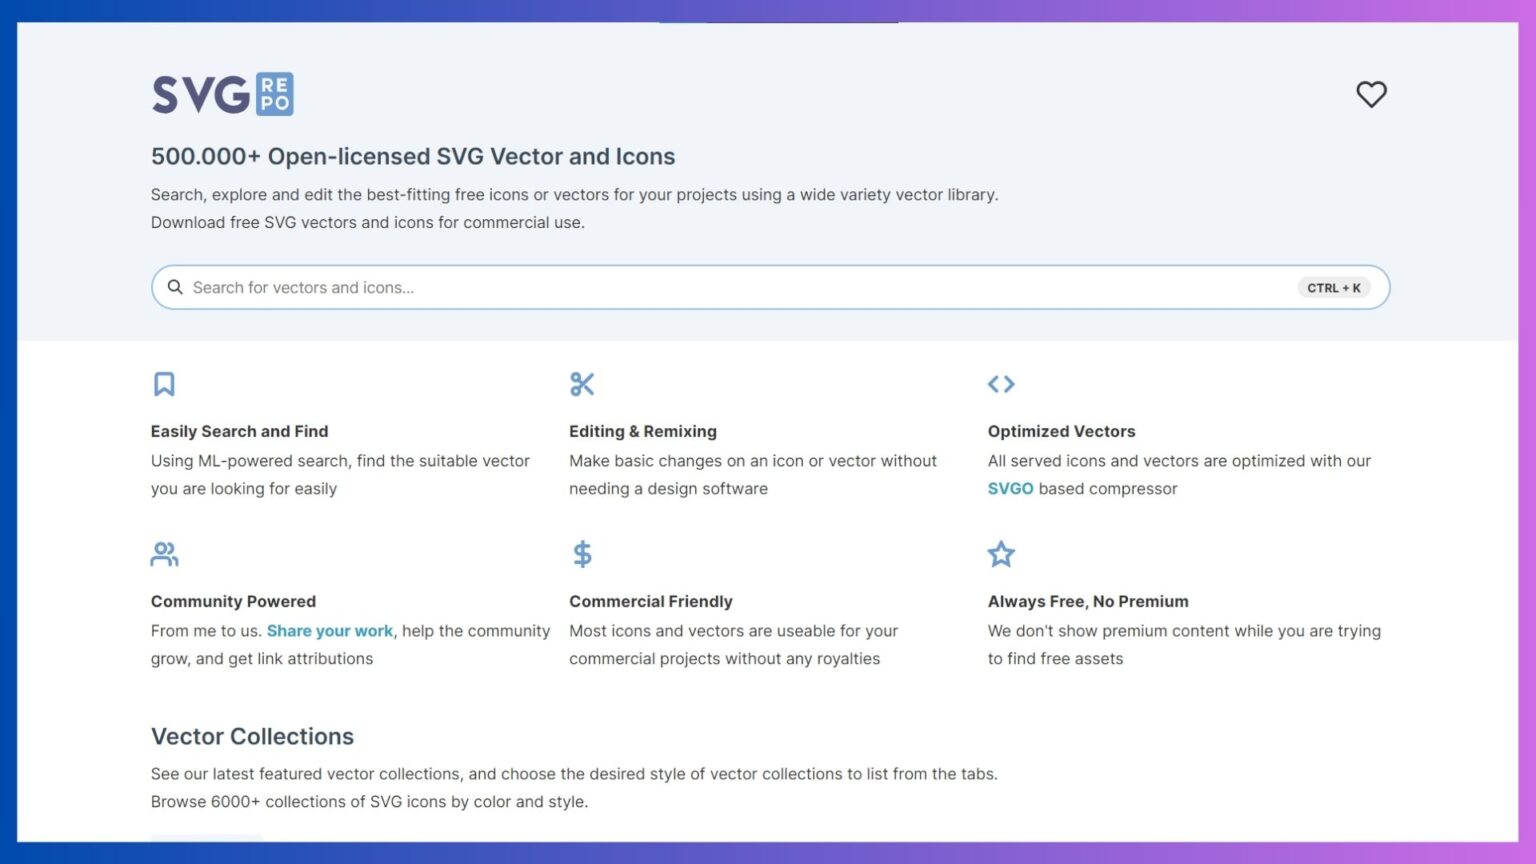This screenshot has height=864, width=1536.
Task: Follow the 'Share your work' link
Action: pos(330,631)
